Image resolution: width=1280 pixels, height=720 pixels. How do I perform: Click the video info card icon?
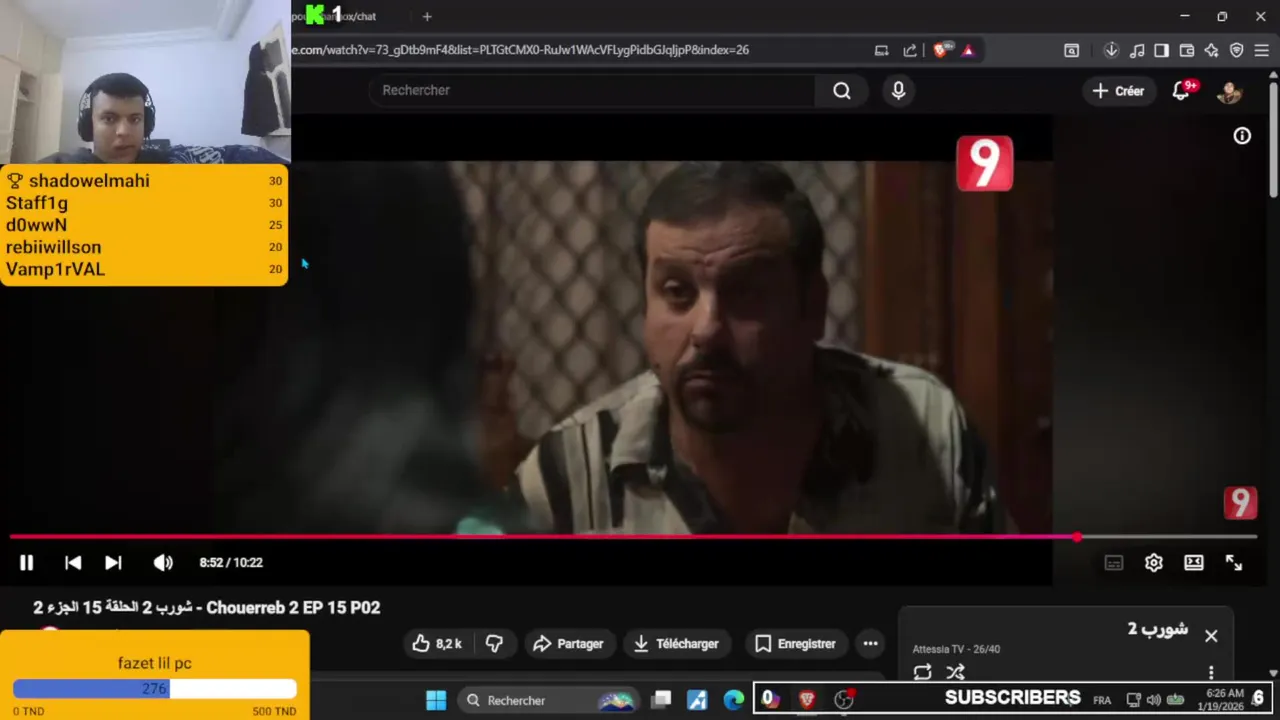[x=1242, y=136]
